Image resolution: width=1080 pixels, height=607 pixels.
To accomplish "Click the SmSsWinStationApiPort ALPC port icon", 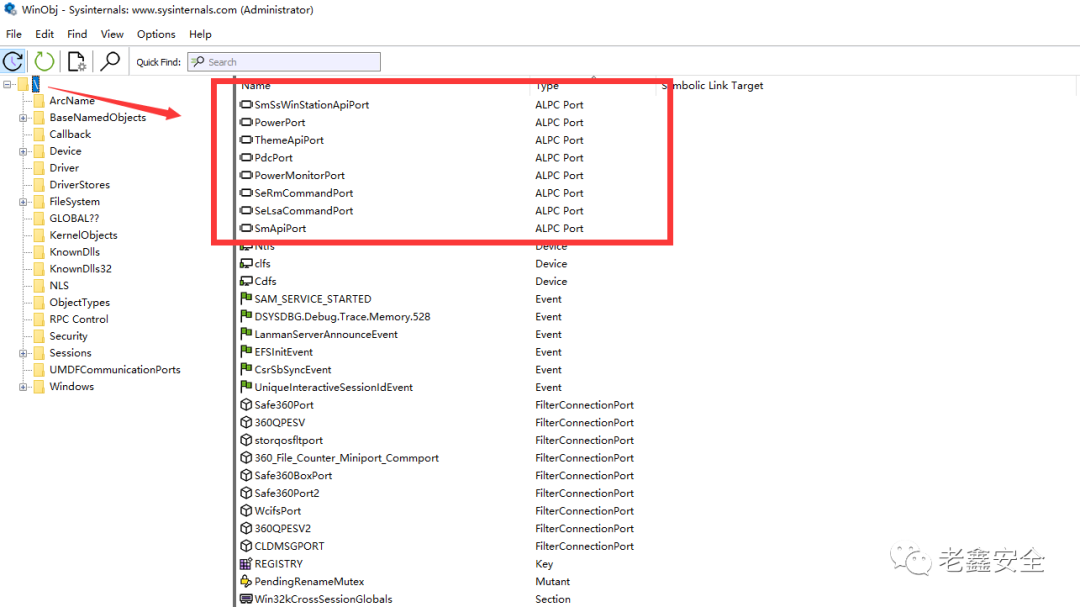I will [246, 105].
